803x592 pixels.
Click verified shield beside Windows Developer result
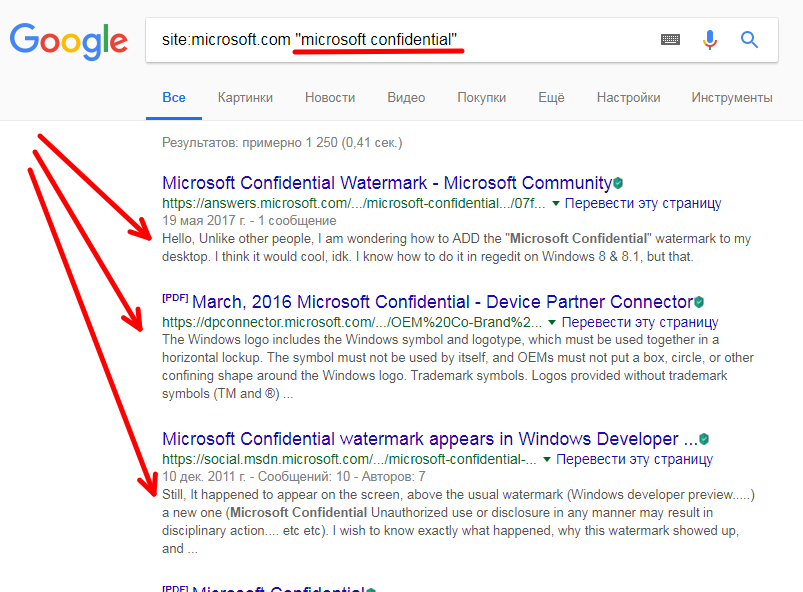(704, 439)
